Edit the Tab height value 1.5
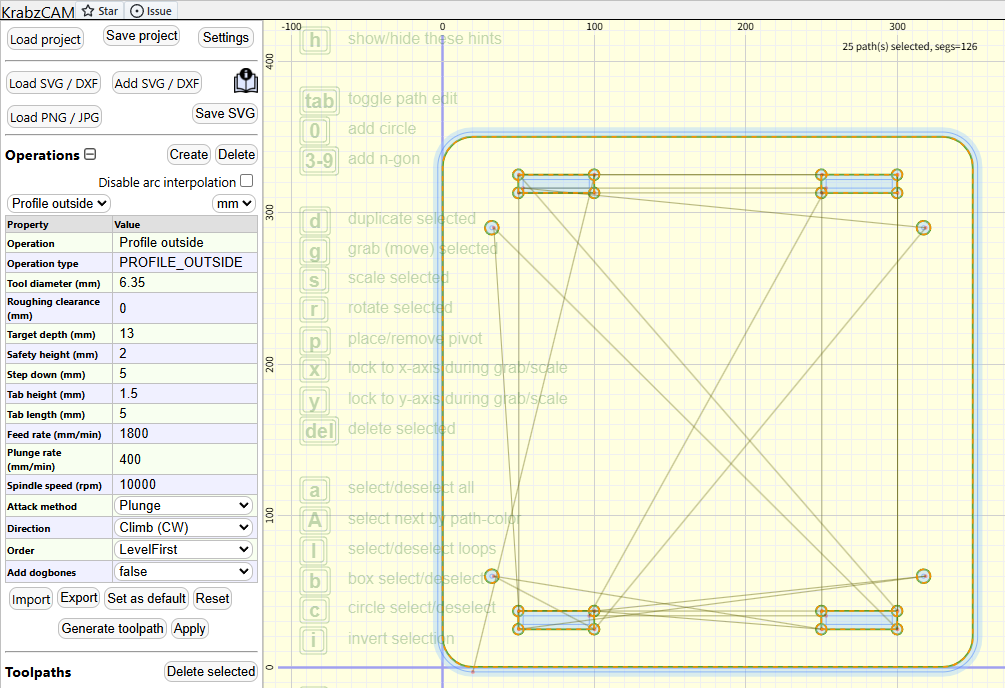The height and width of the screenshot is (688, 1005). pyautogui.click(x=185, y=393)
